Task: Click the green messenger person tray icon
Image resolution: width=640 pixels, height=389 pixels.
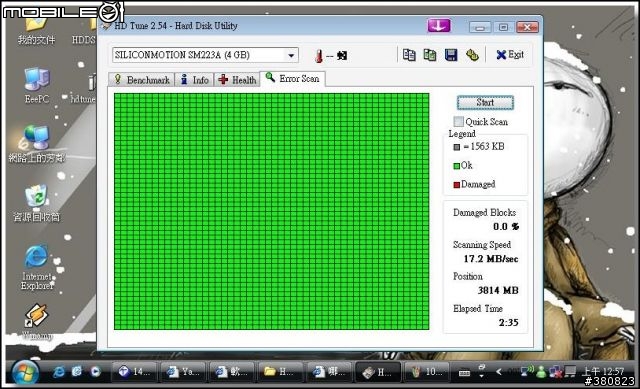Action: coord(541,371)
